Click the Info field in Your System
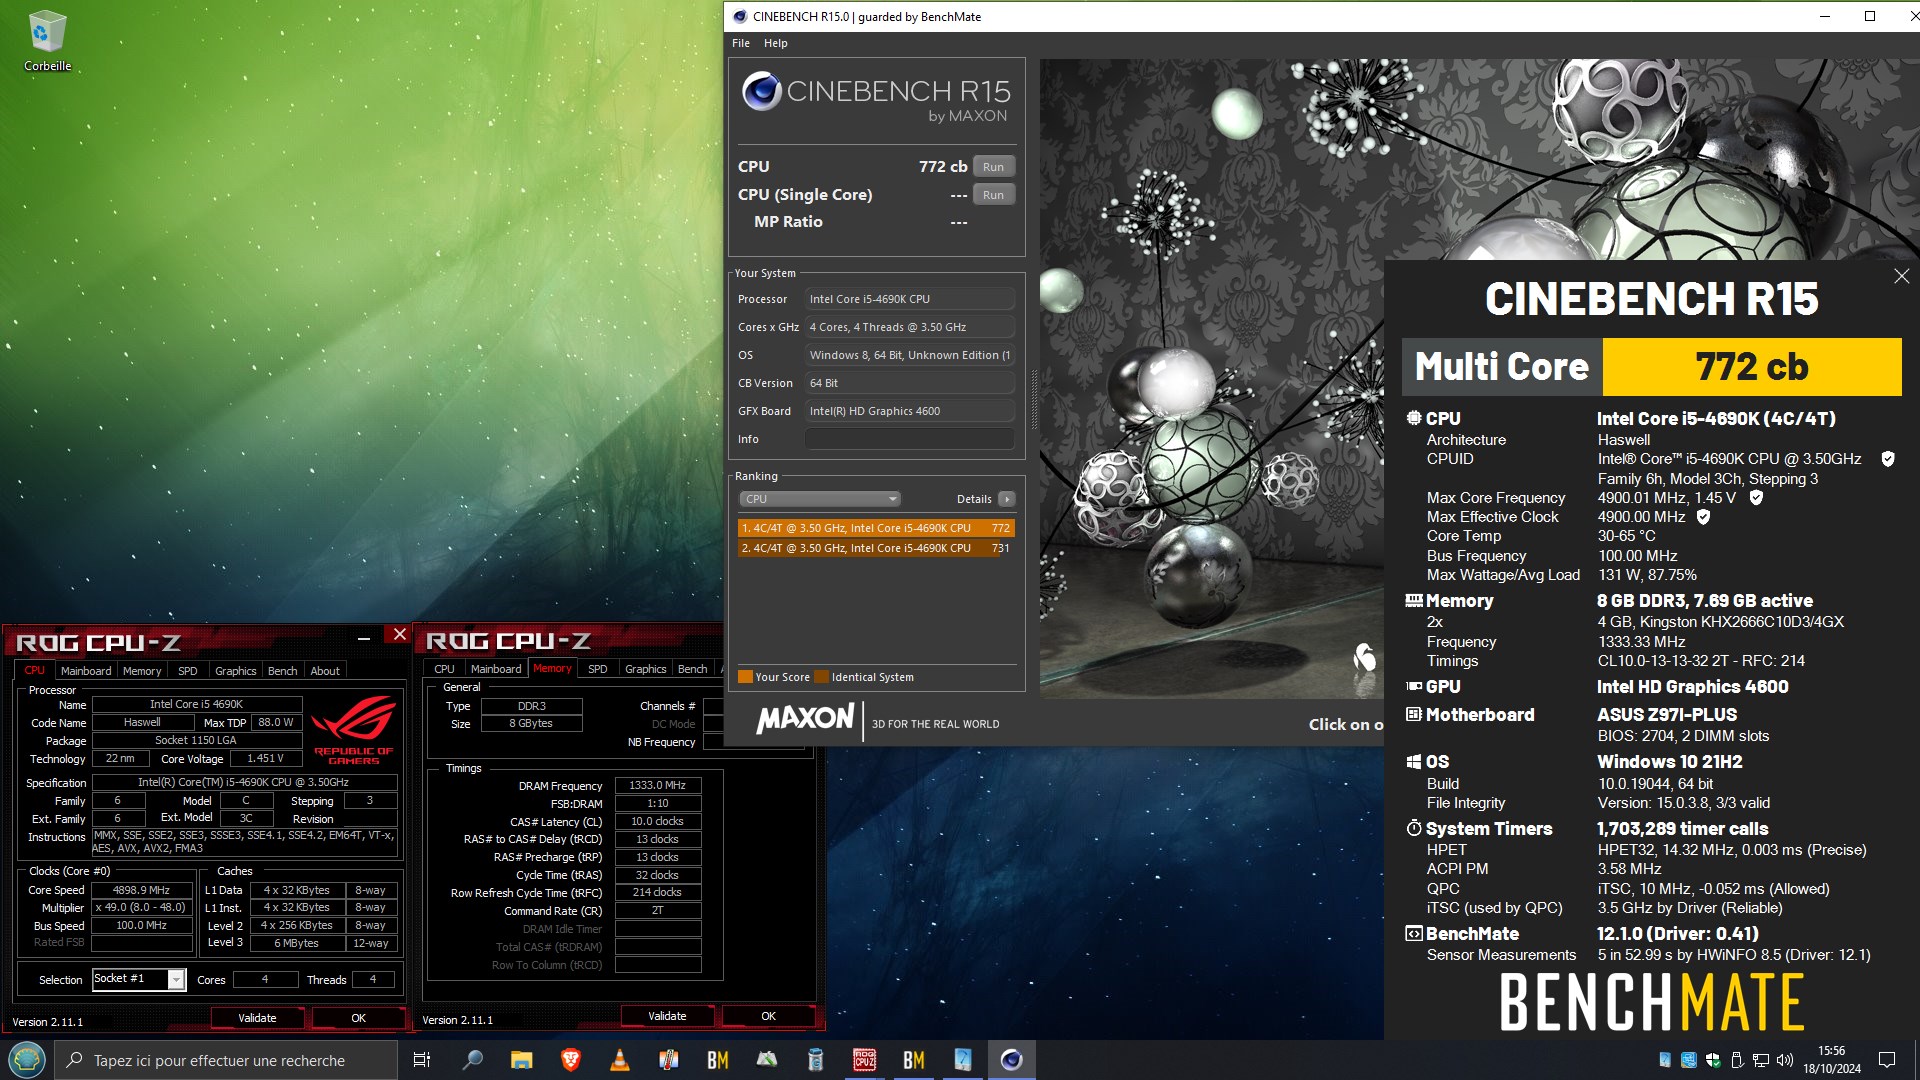The height and width of the screenshot is (1080, 1920). coord(909,439)
